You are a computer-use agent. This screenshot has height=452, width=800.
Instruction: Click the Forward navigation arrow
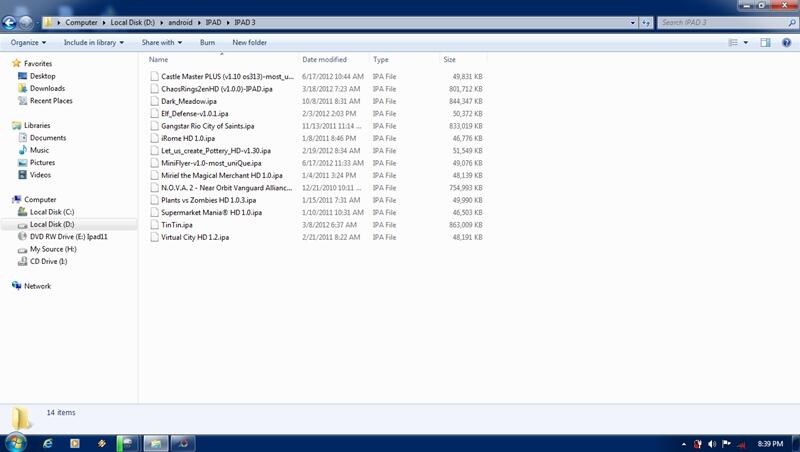[26, 22]
